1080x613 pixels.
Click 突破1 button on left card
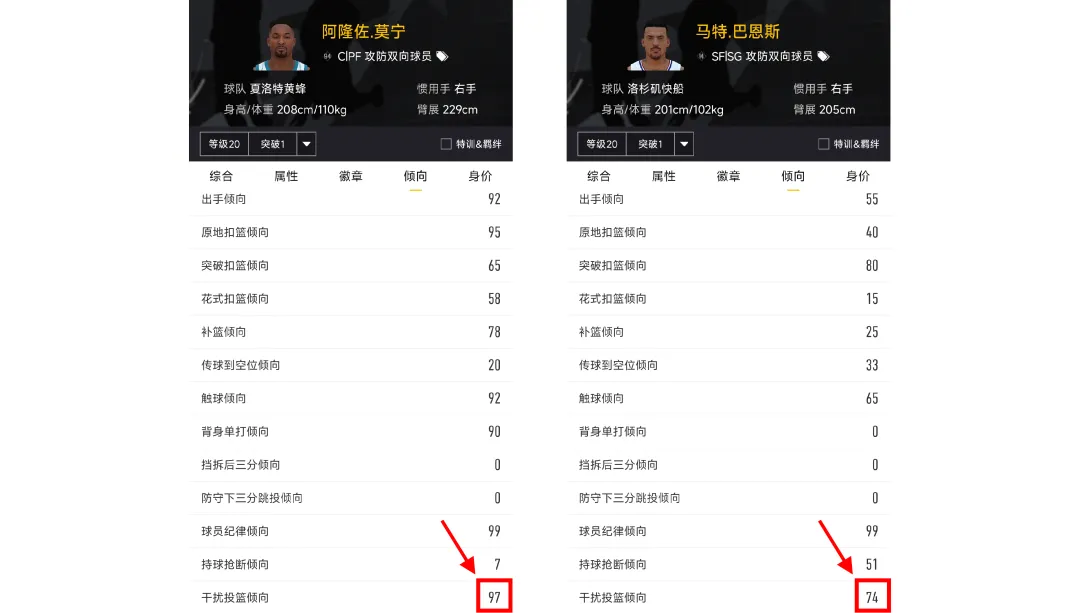tap(273, 144)
